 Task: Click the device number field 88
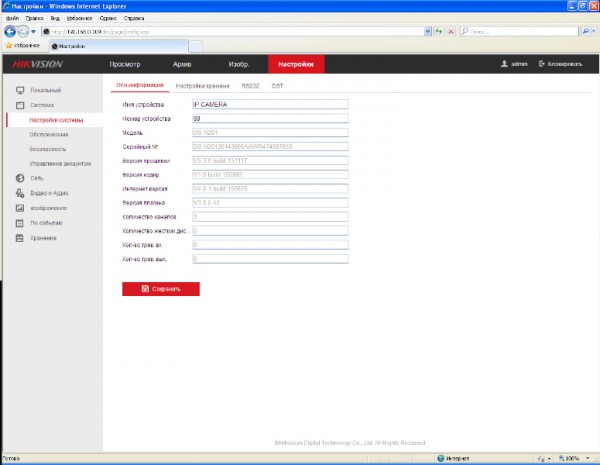[270, 118]
